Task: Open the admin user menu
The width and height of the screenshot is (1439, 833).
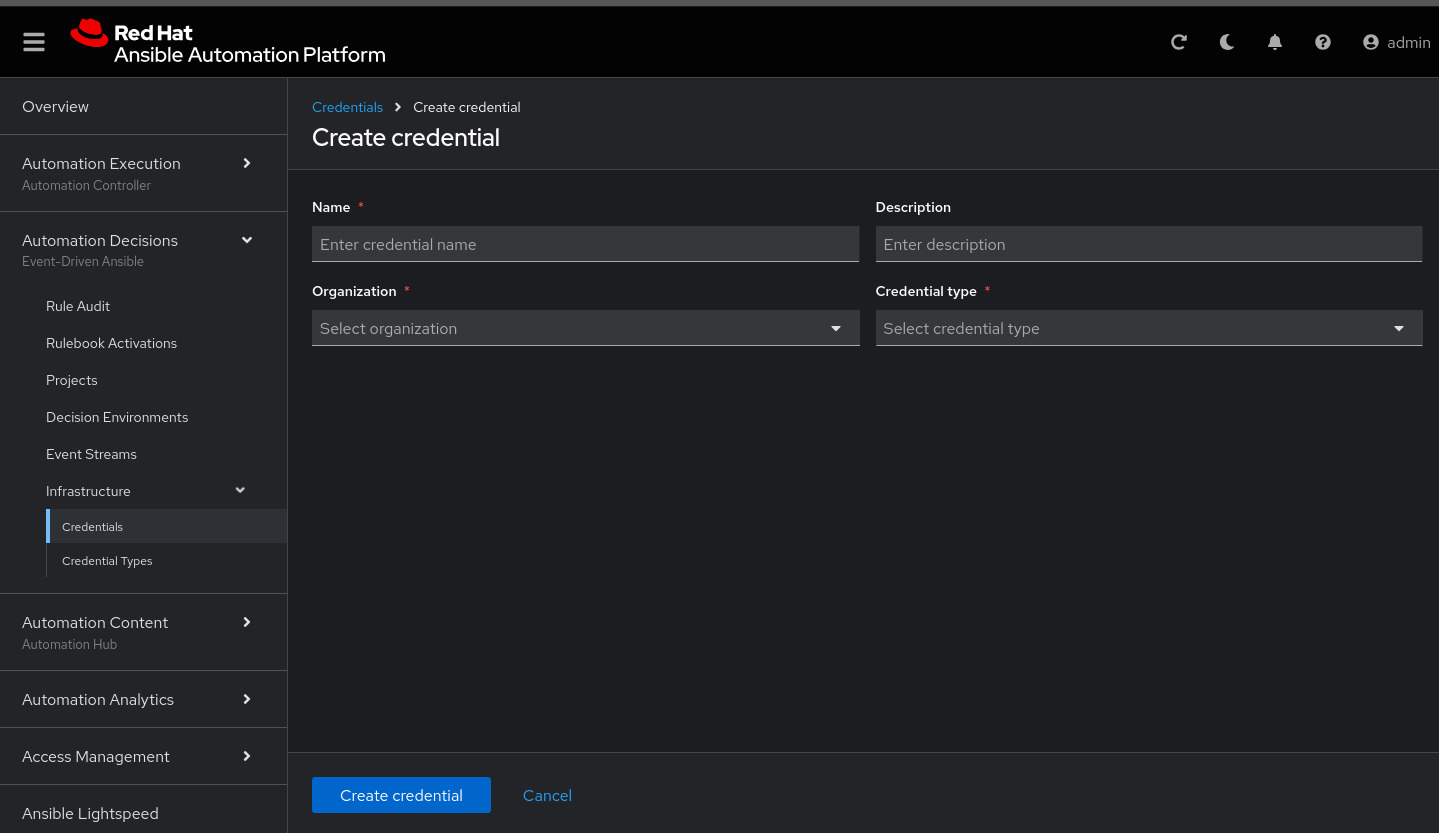Action: click(x=1397, y=42)
